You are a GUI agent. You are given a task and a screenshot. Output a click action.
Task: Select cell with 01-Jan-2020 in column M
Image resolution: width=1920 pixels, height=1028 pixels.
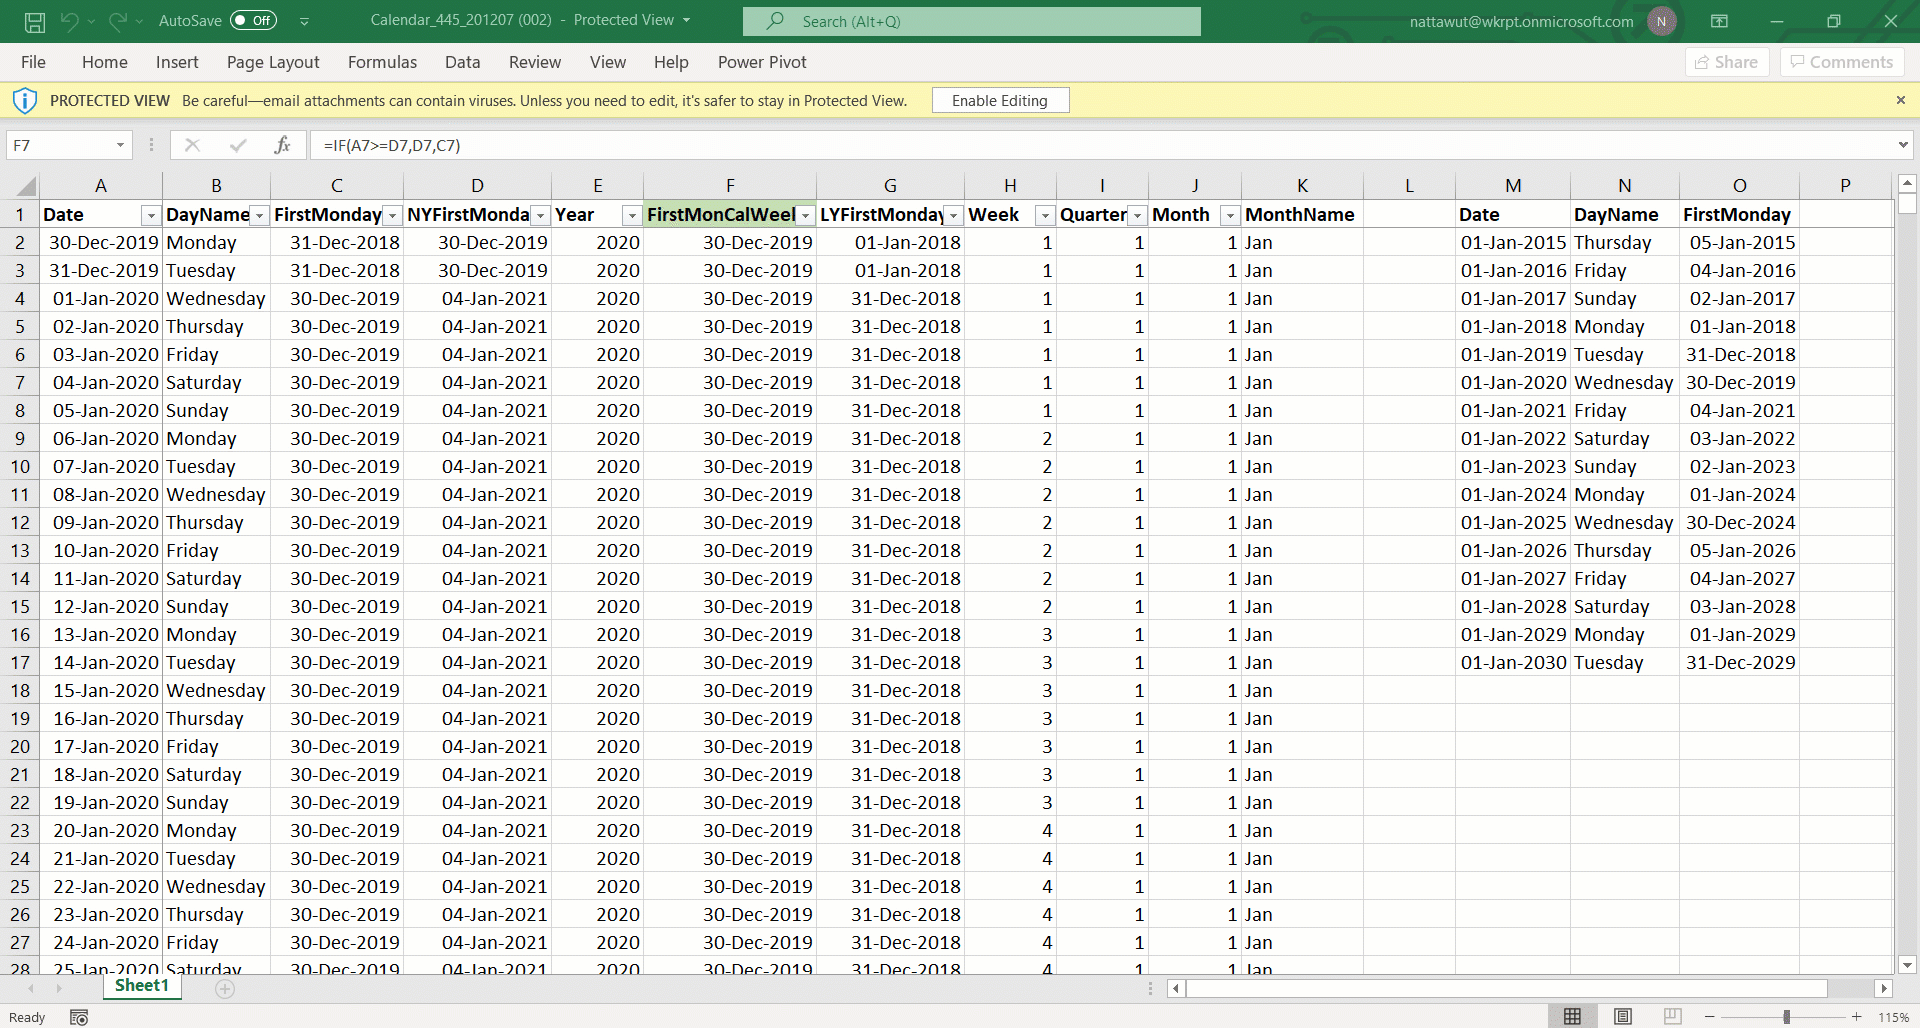[1513, 382]
